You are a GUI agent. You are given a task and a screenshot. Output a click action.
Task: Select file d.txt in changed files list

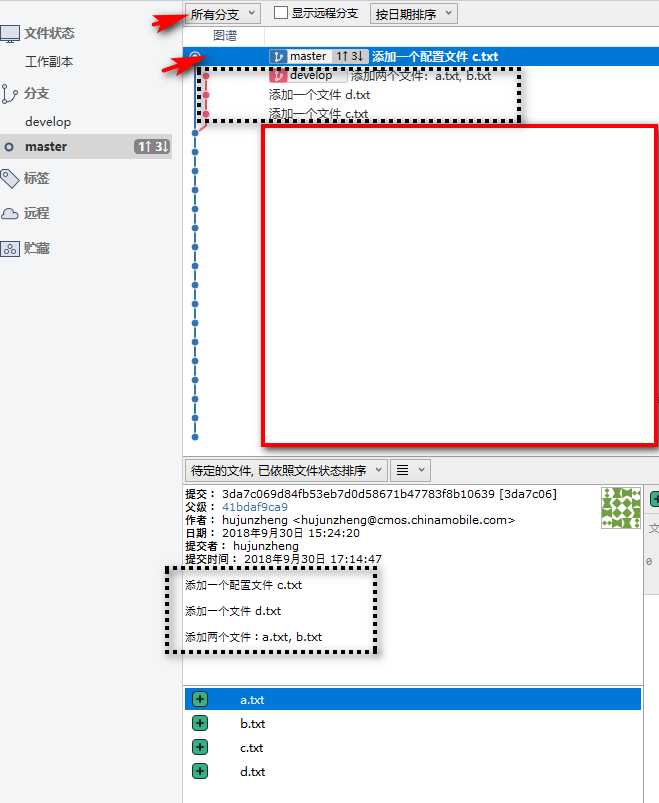[x=413, y=772]
